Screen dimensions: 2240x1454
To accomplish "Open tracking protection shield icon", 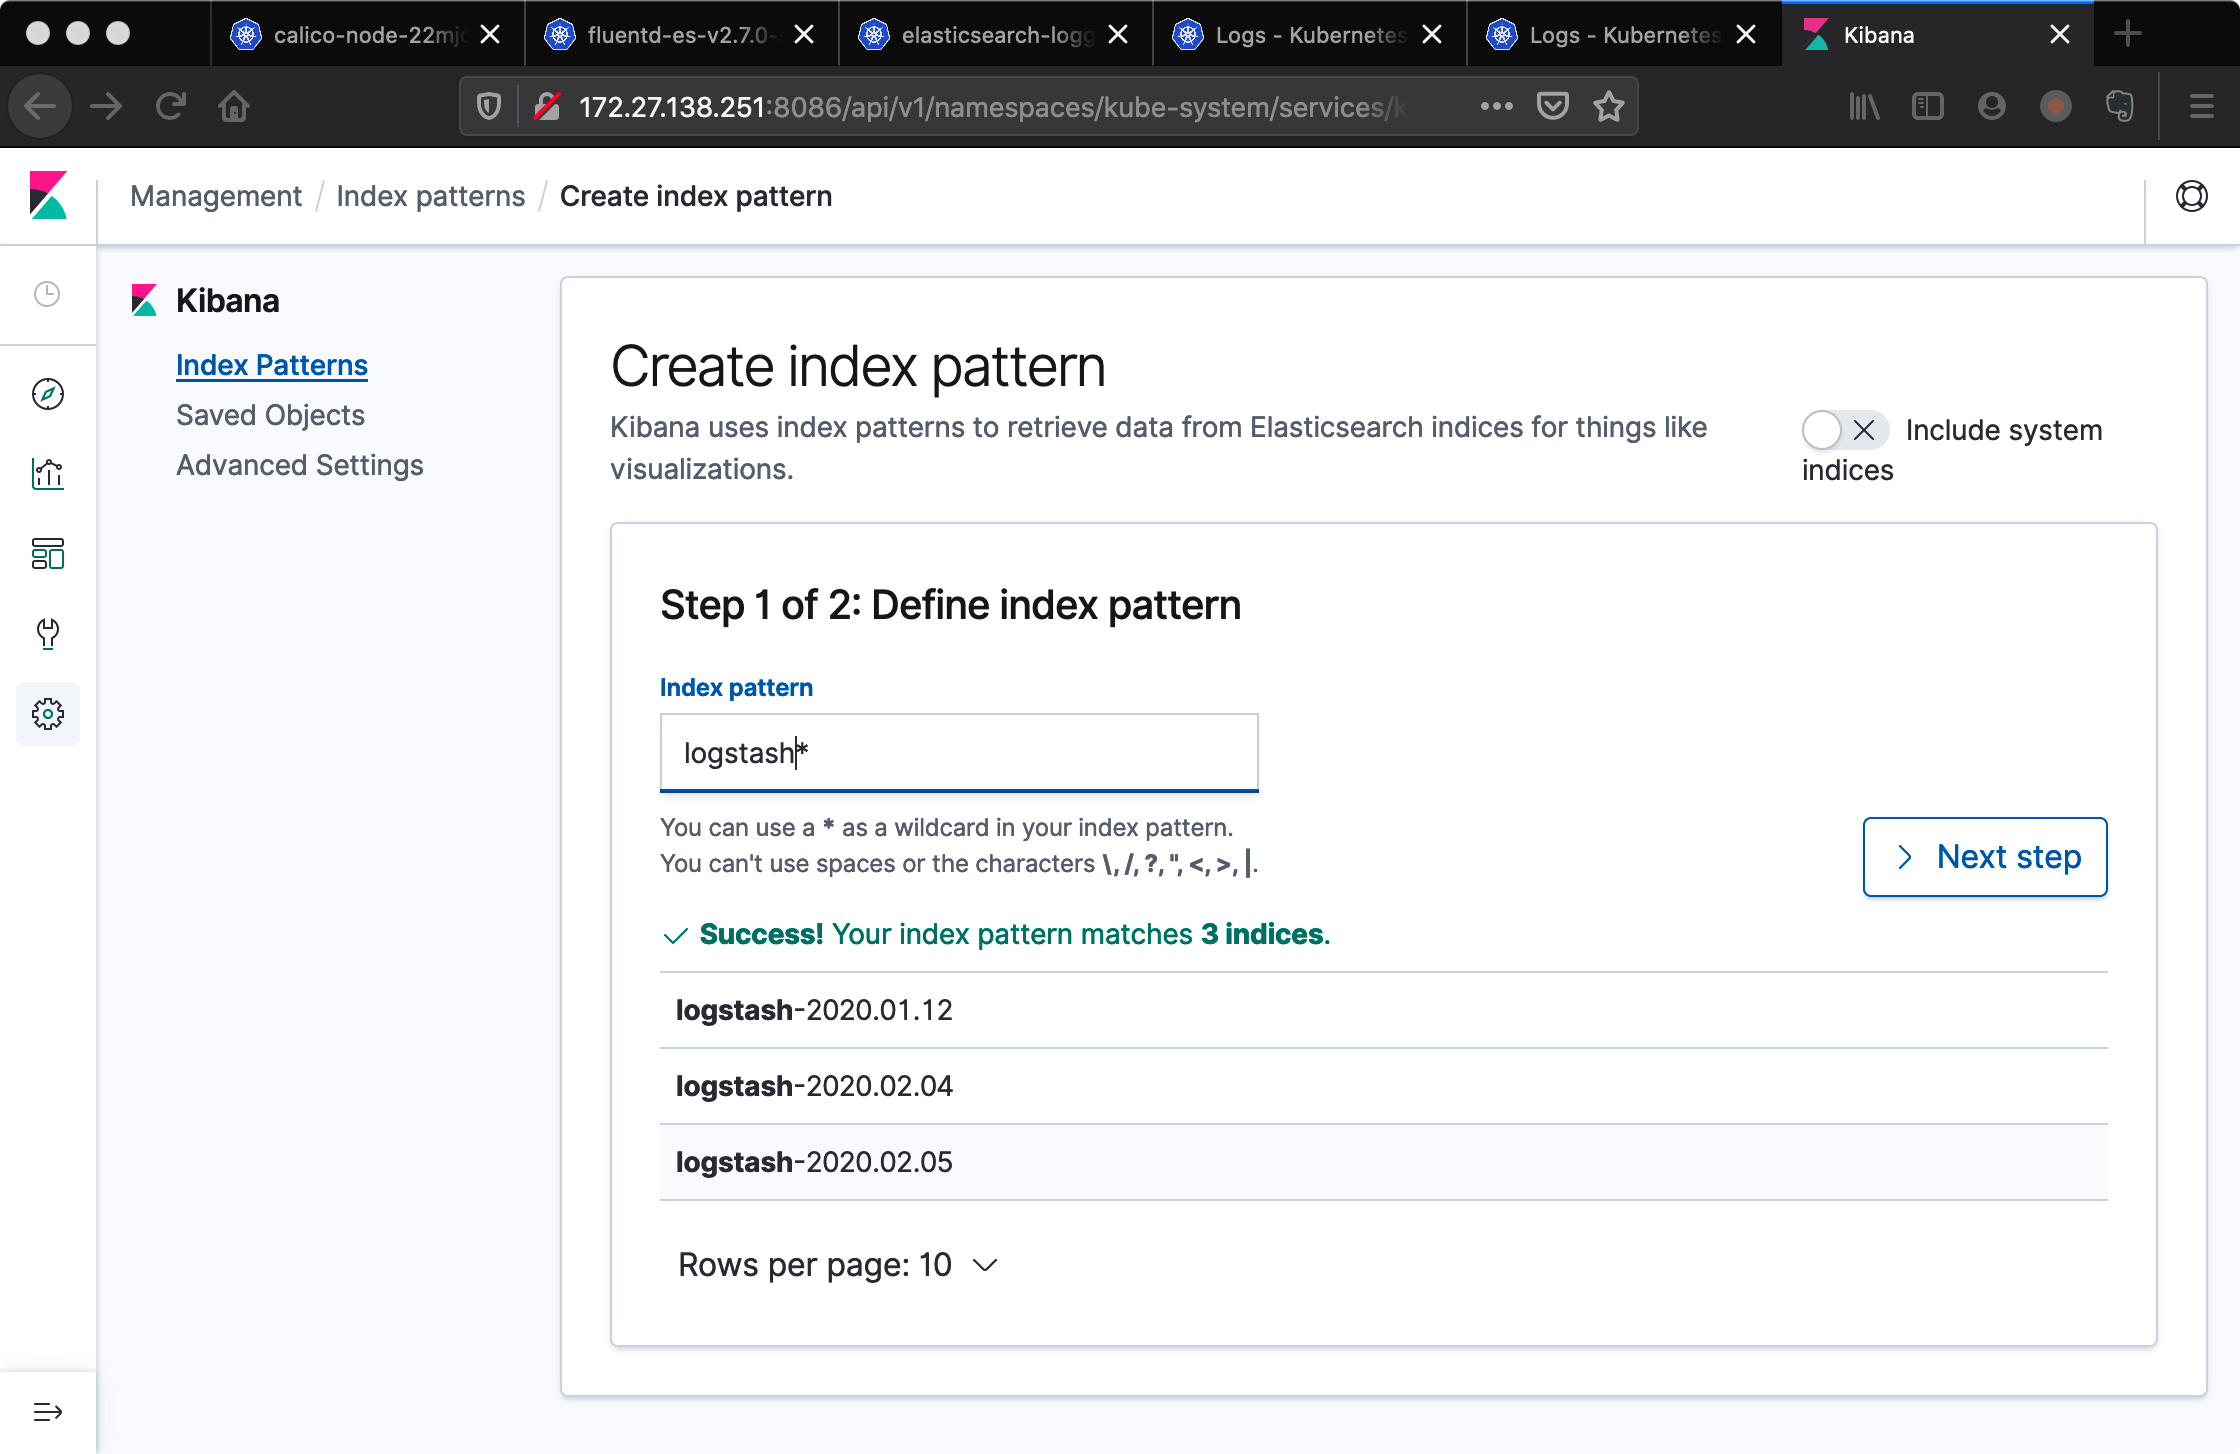I will (x=489, y=106).
